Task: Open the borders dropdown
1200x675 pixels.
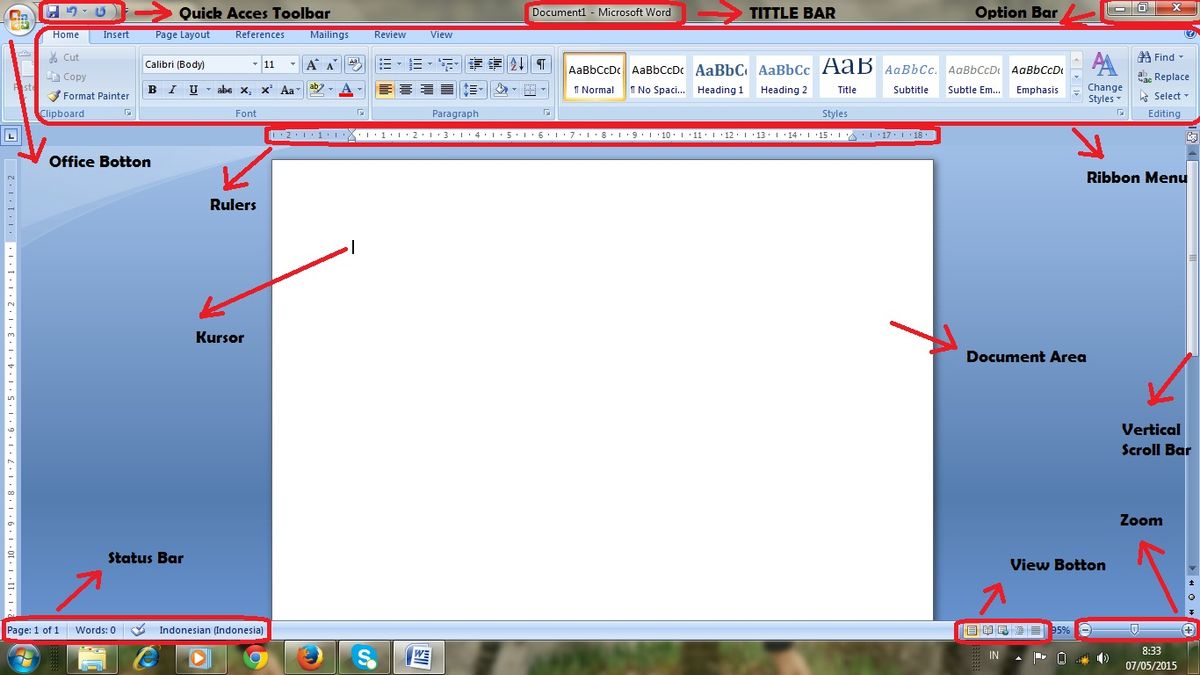Action: pyautogui.click(x=543, y=90)
